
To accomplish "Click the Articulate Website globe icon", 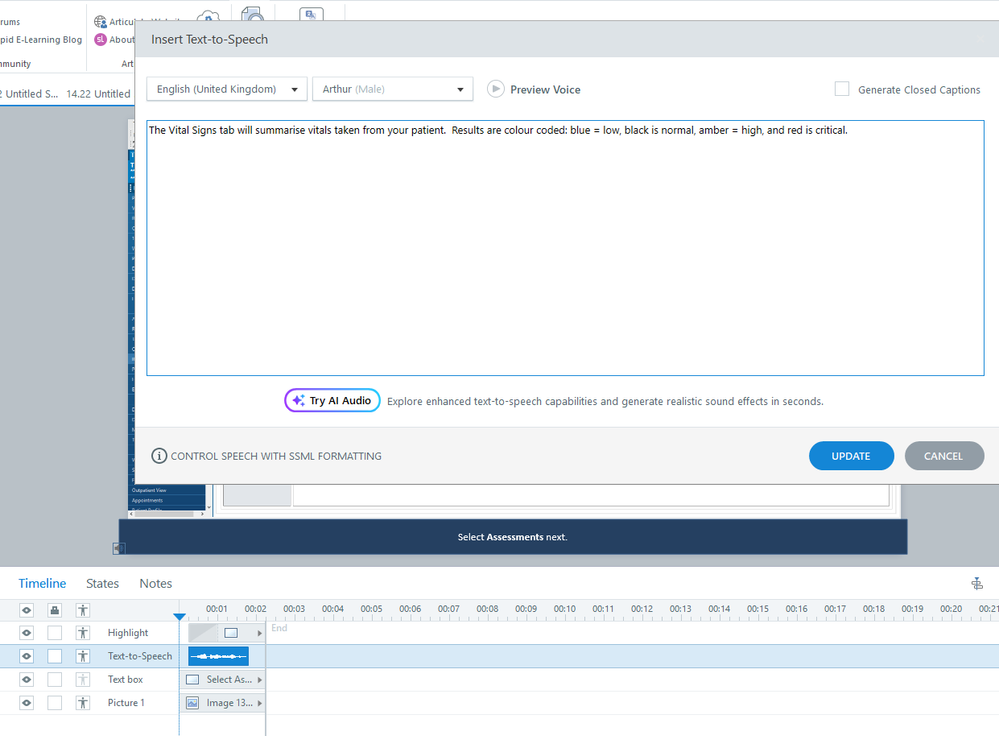I will tap(100, 22).
